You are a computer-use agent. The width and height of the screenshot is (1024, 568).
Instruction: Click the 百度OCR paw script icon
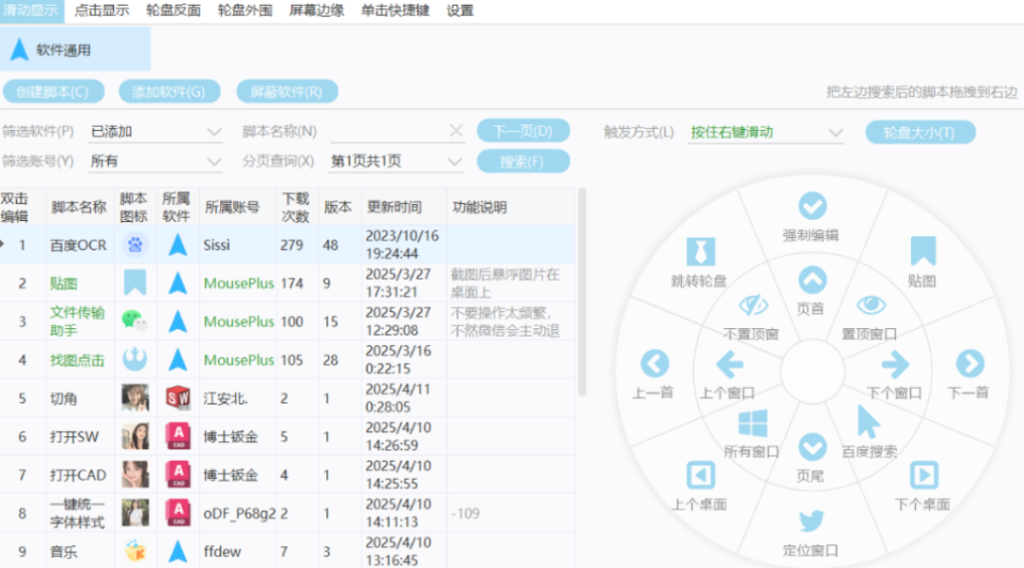tap(134, 245)
